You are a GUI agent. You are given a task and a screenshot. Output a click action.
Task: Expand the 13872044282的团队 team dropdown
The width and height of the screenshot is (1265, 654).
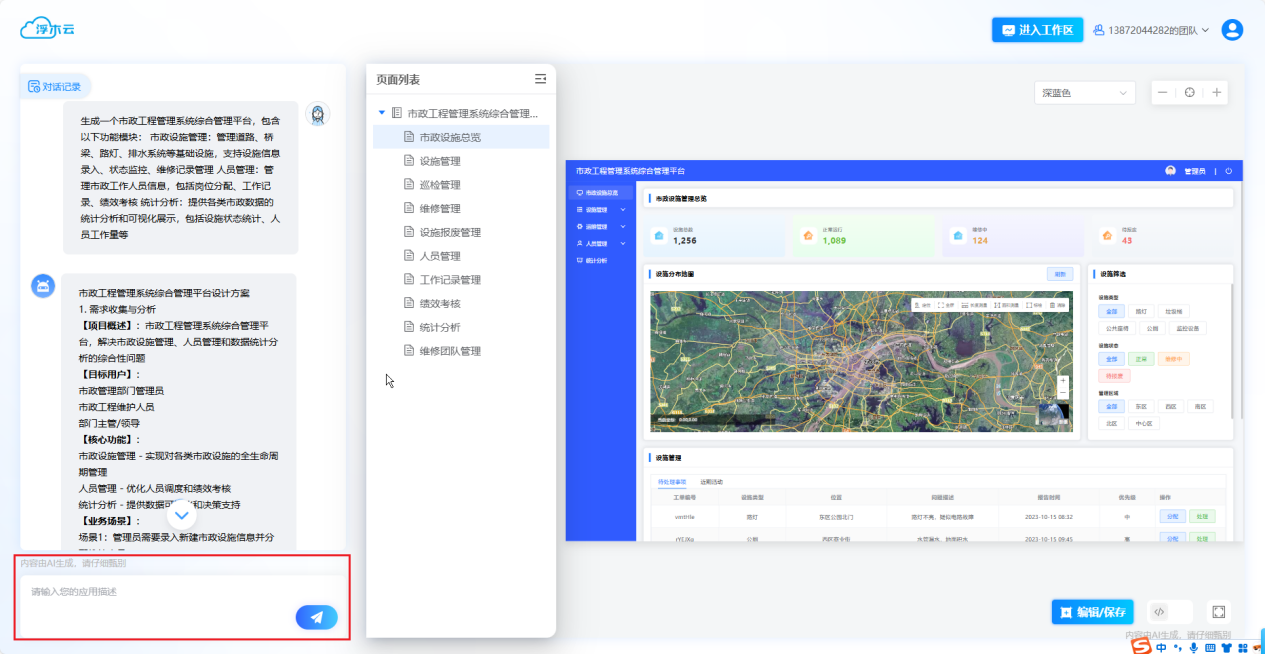tap(1152, 30)
